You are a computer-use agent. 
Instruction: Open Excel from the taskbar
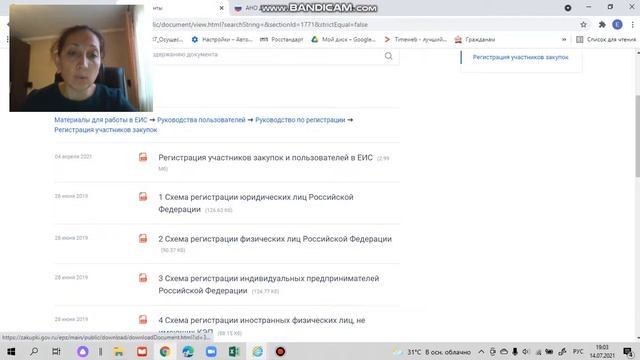234,351
